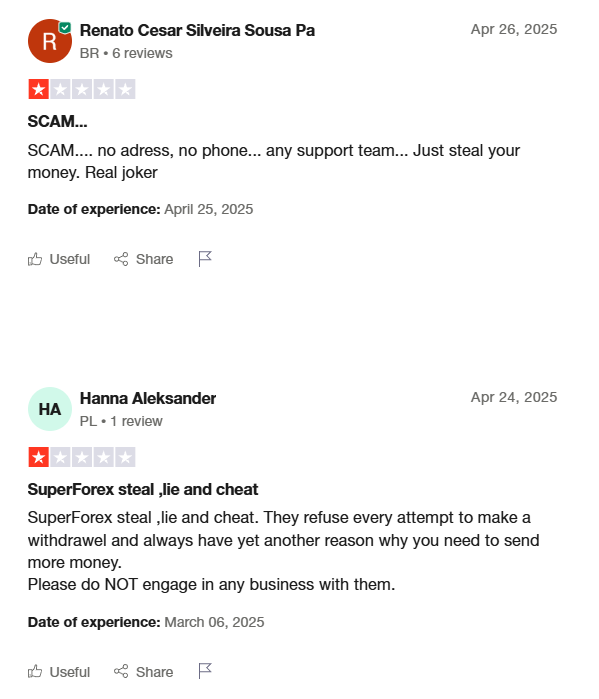Open 'SuperForex steal ,lie and cheat' review title
This screenshot has width=599, height=699.
click(x=143, y=489)
